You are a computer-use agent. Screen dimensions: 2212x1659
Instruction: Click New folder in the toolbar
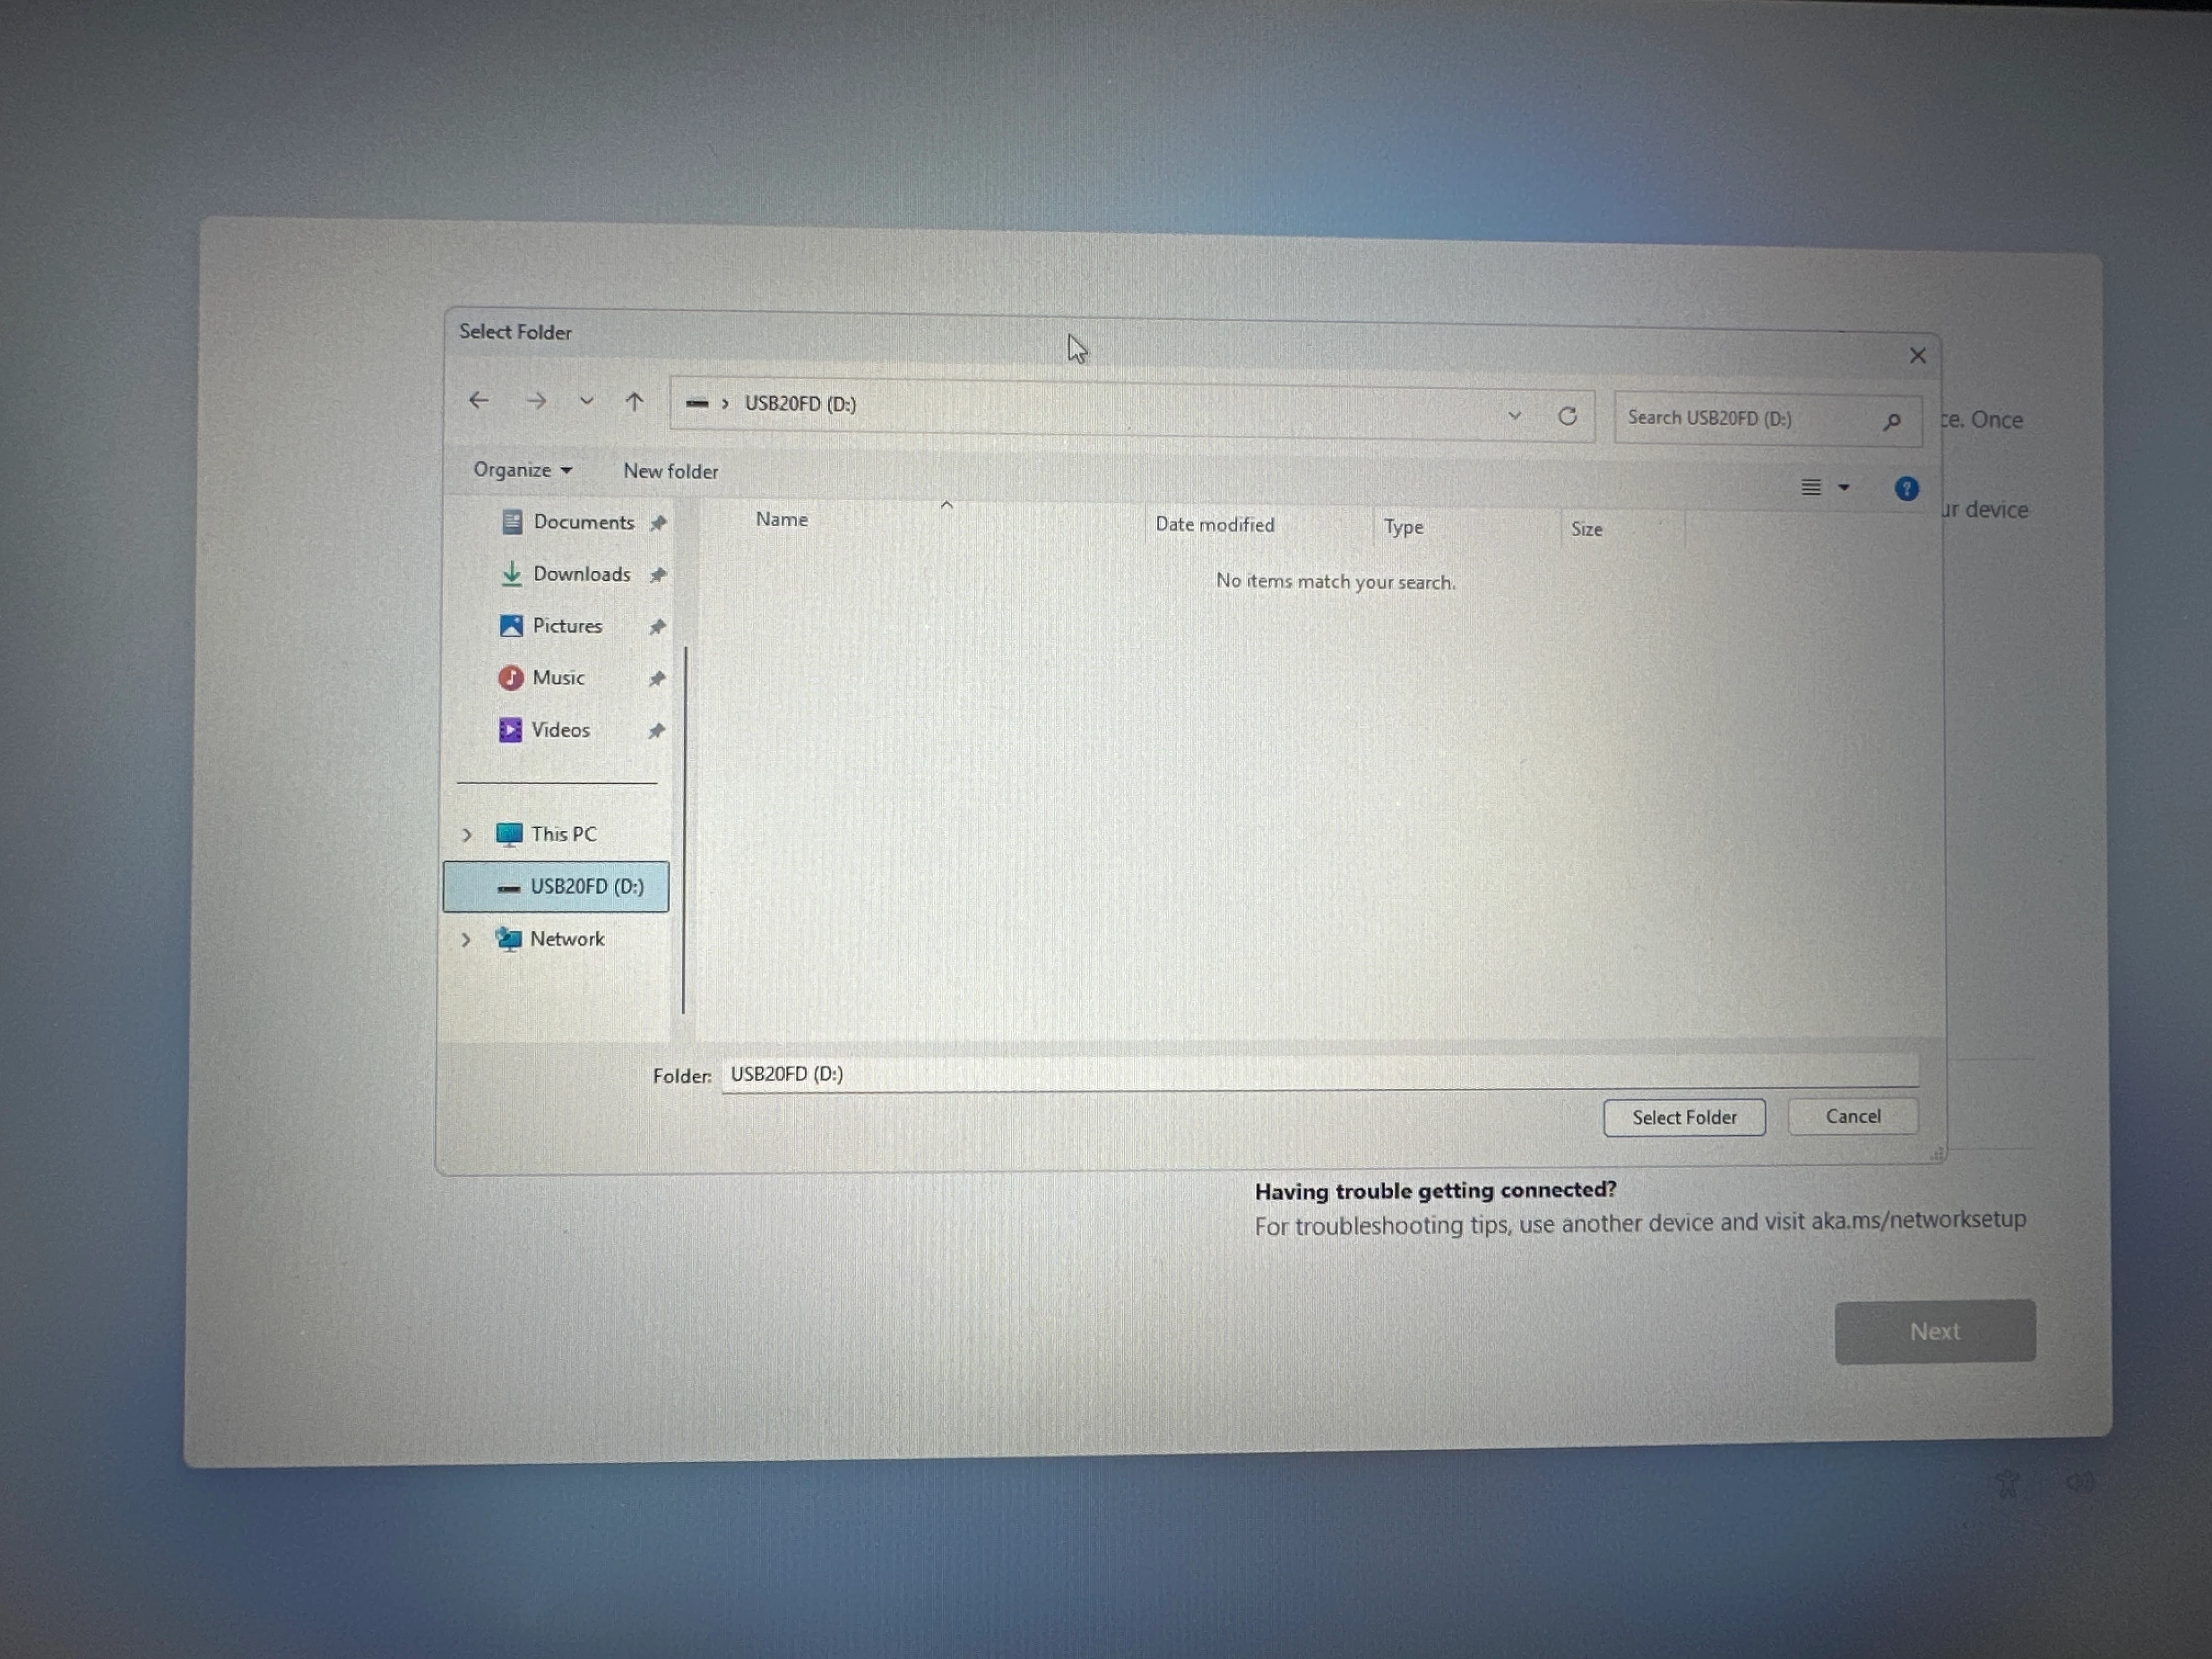click(x=670, y=471)
